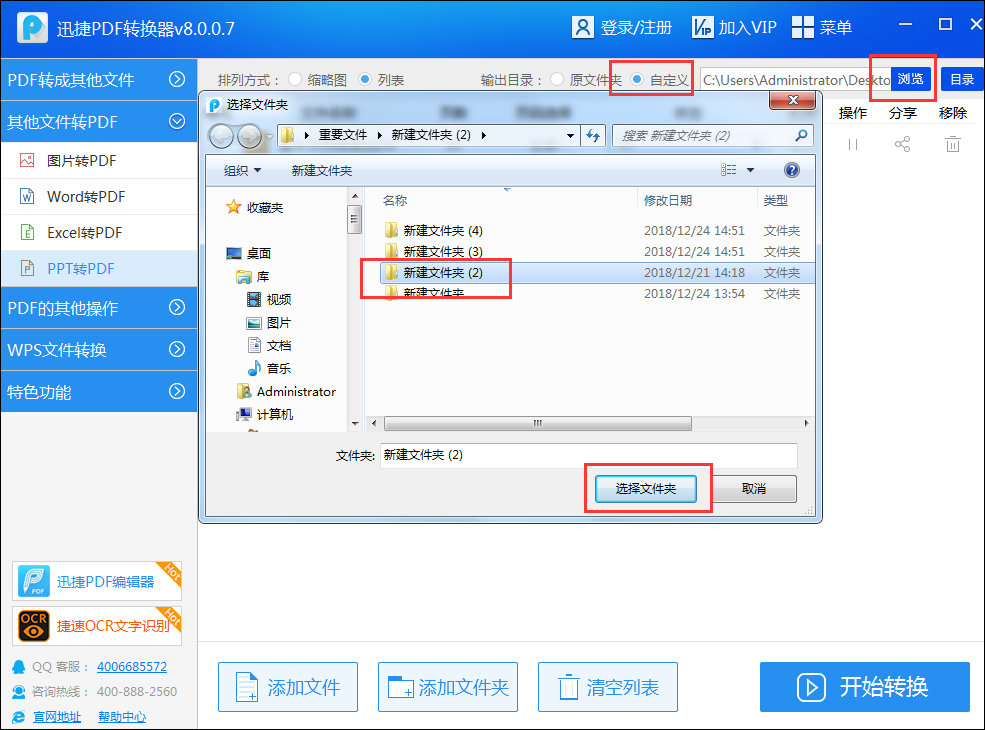Click 添加文件夹 button

[448, 687]
